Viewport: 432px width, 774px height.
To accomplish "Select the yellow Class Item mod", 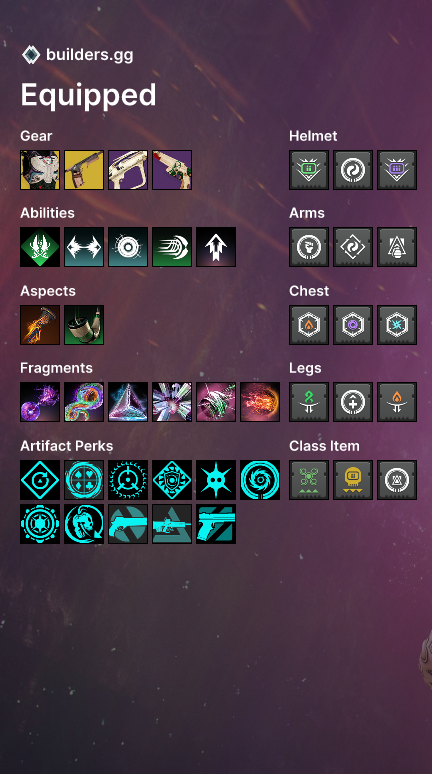I will click(x=353, y=480).
